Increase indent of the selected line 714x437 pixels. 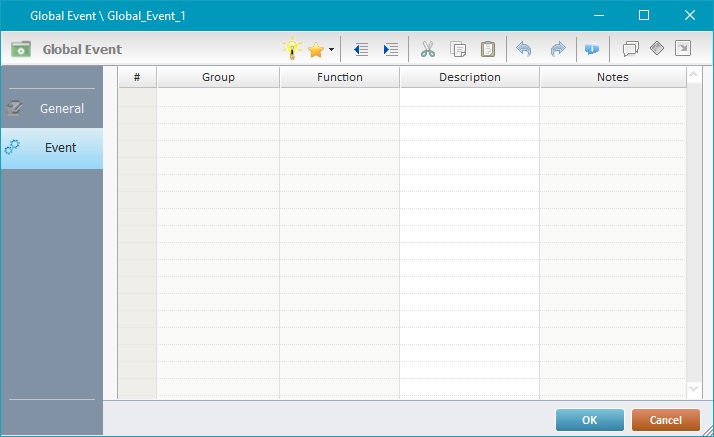pos(391,49)
